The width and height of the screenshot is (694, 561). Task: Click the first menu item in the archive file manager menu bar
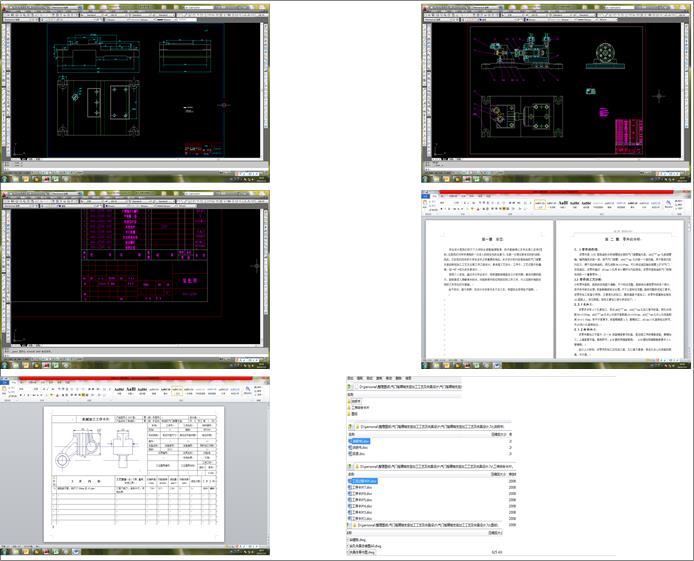pos(350,378)
